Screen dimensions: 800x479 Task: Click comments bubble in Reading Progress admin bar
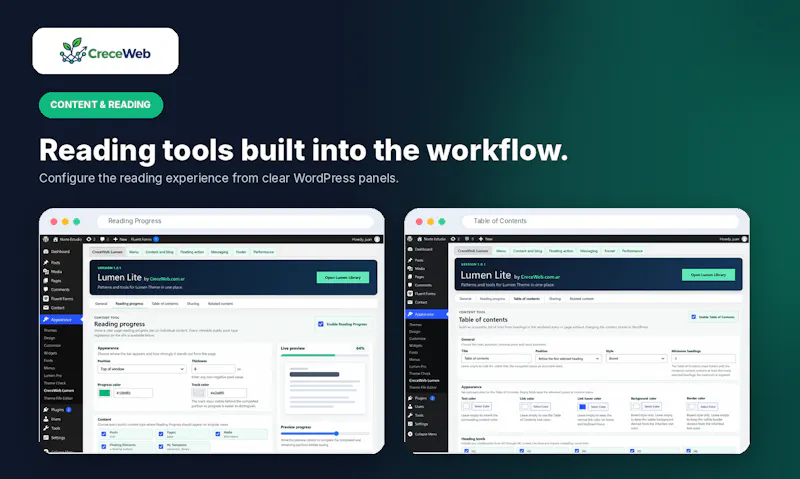(102, 239)
